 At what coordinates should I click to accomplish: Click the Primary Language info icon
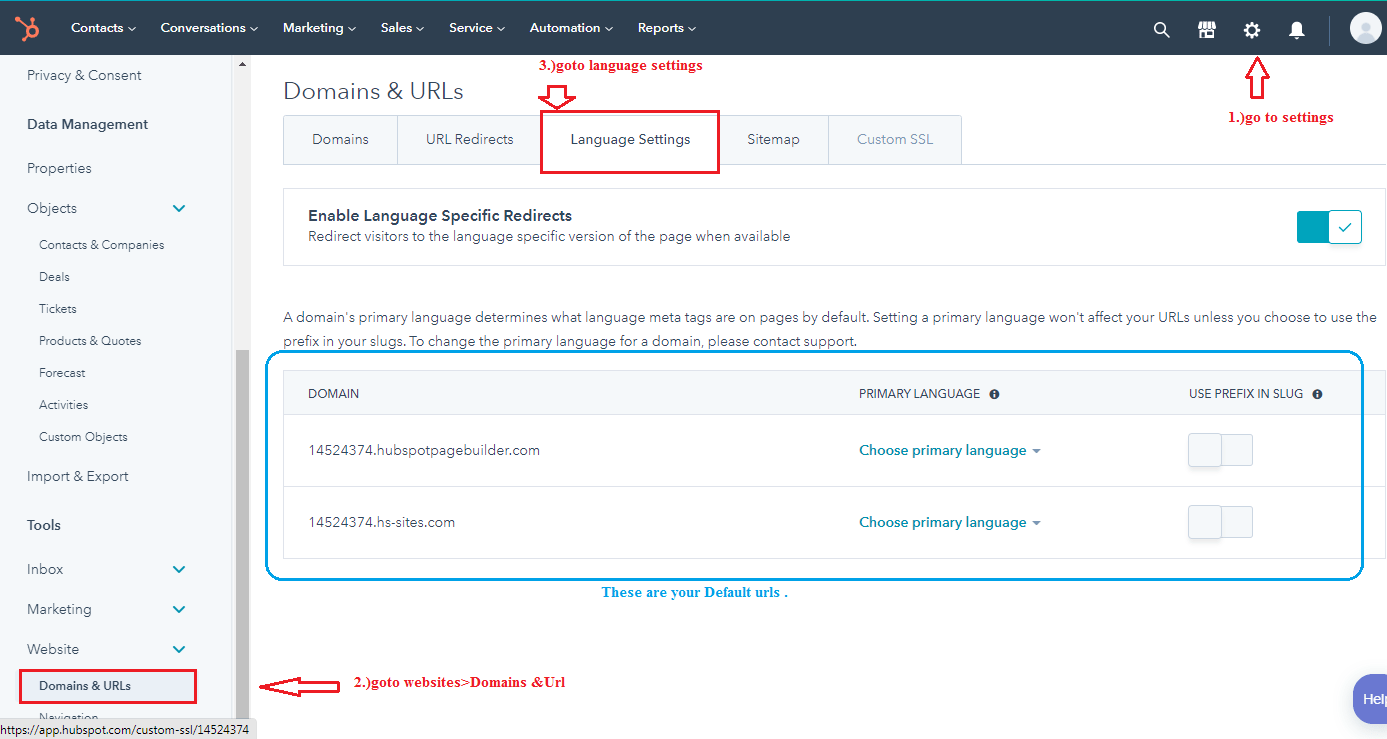click(994, 393)
